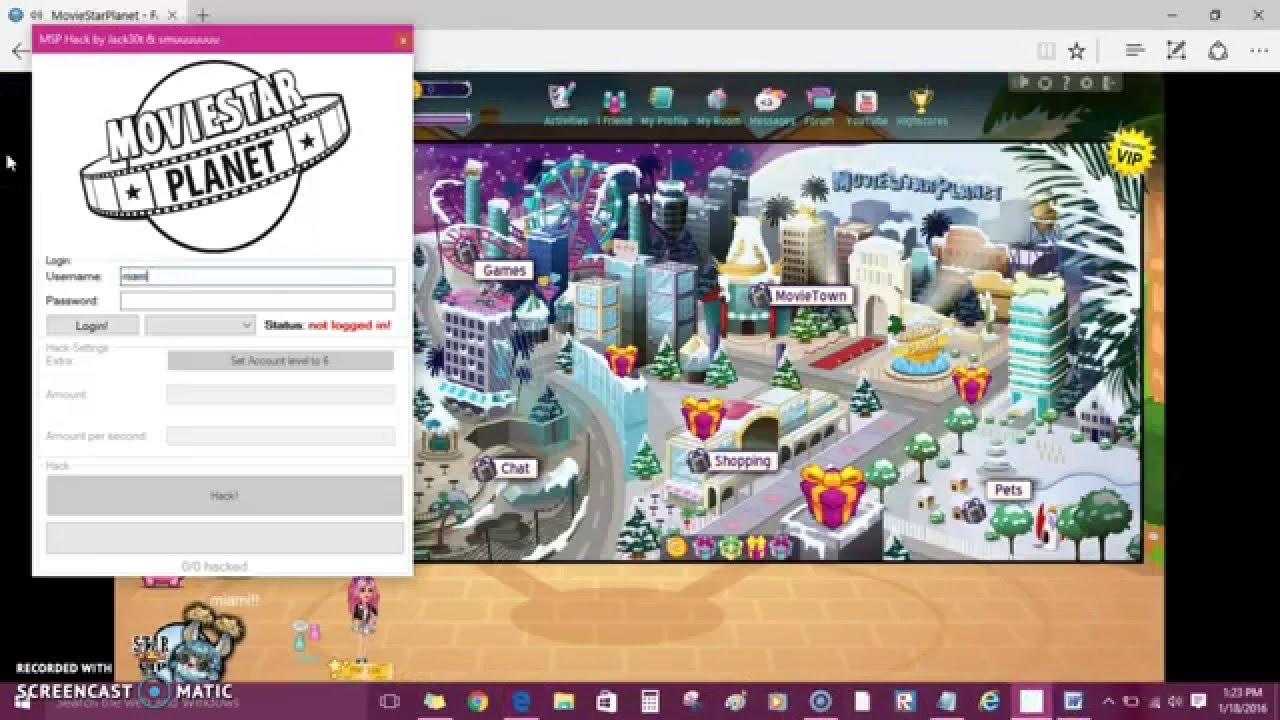This screenshot has height=720, width=1280.
Task: Click the gift box on the ice building
Action: click(621, 359)
